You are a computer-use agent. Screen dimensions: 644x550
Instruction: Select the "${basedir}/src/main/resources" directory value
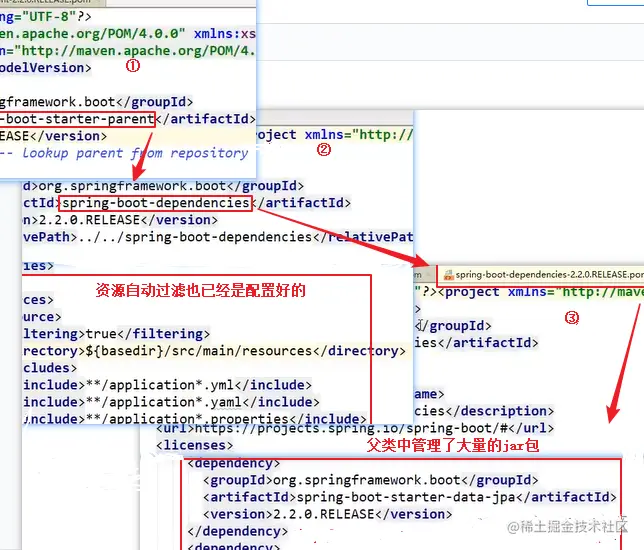click(x=199, y=351)
